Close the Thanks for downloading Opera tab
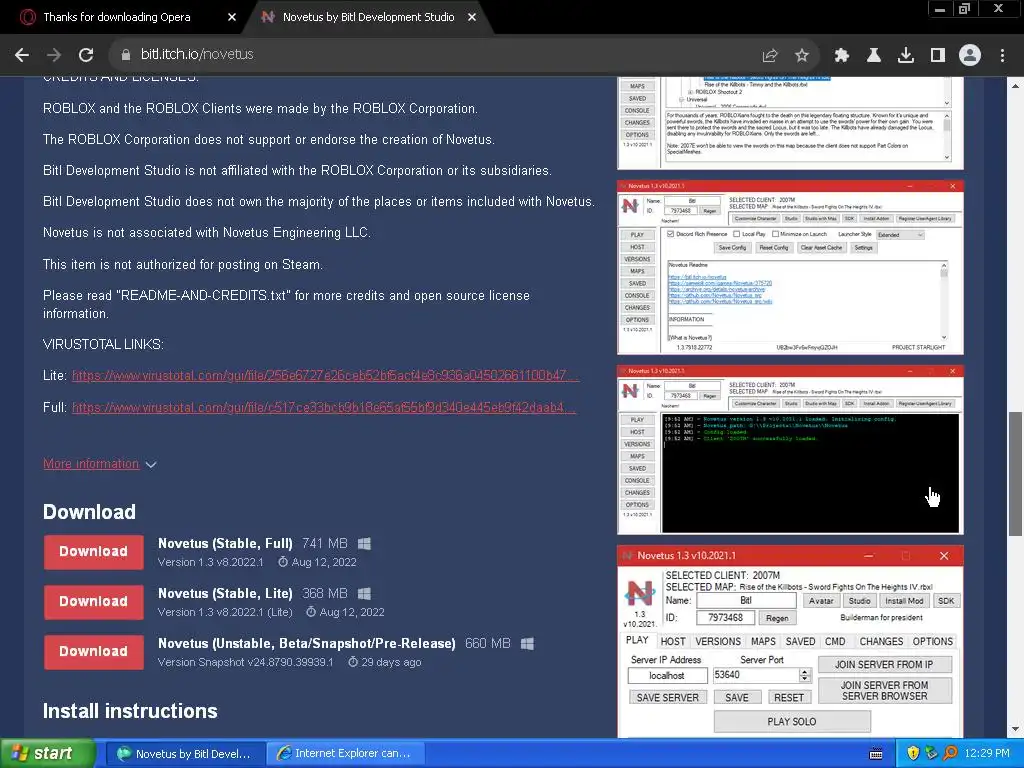The height and width of the screenshot is (768, 1024). pos(232,18)
